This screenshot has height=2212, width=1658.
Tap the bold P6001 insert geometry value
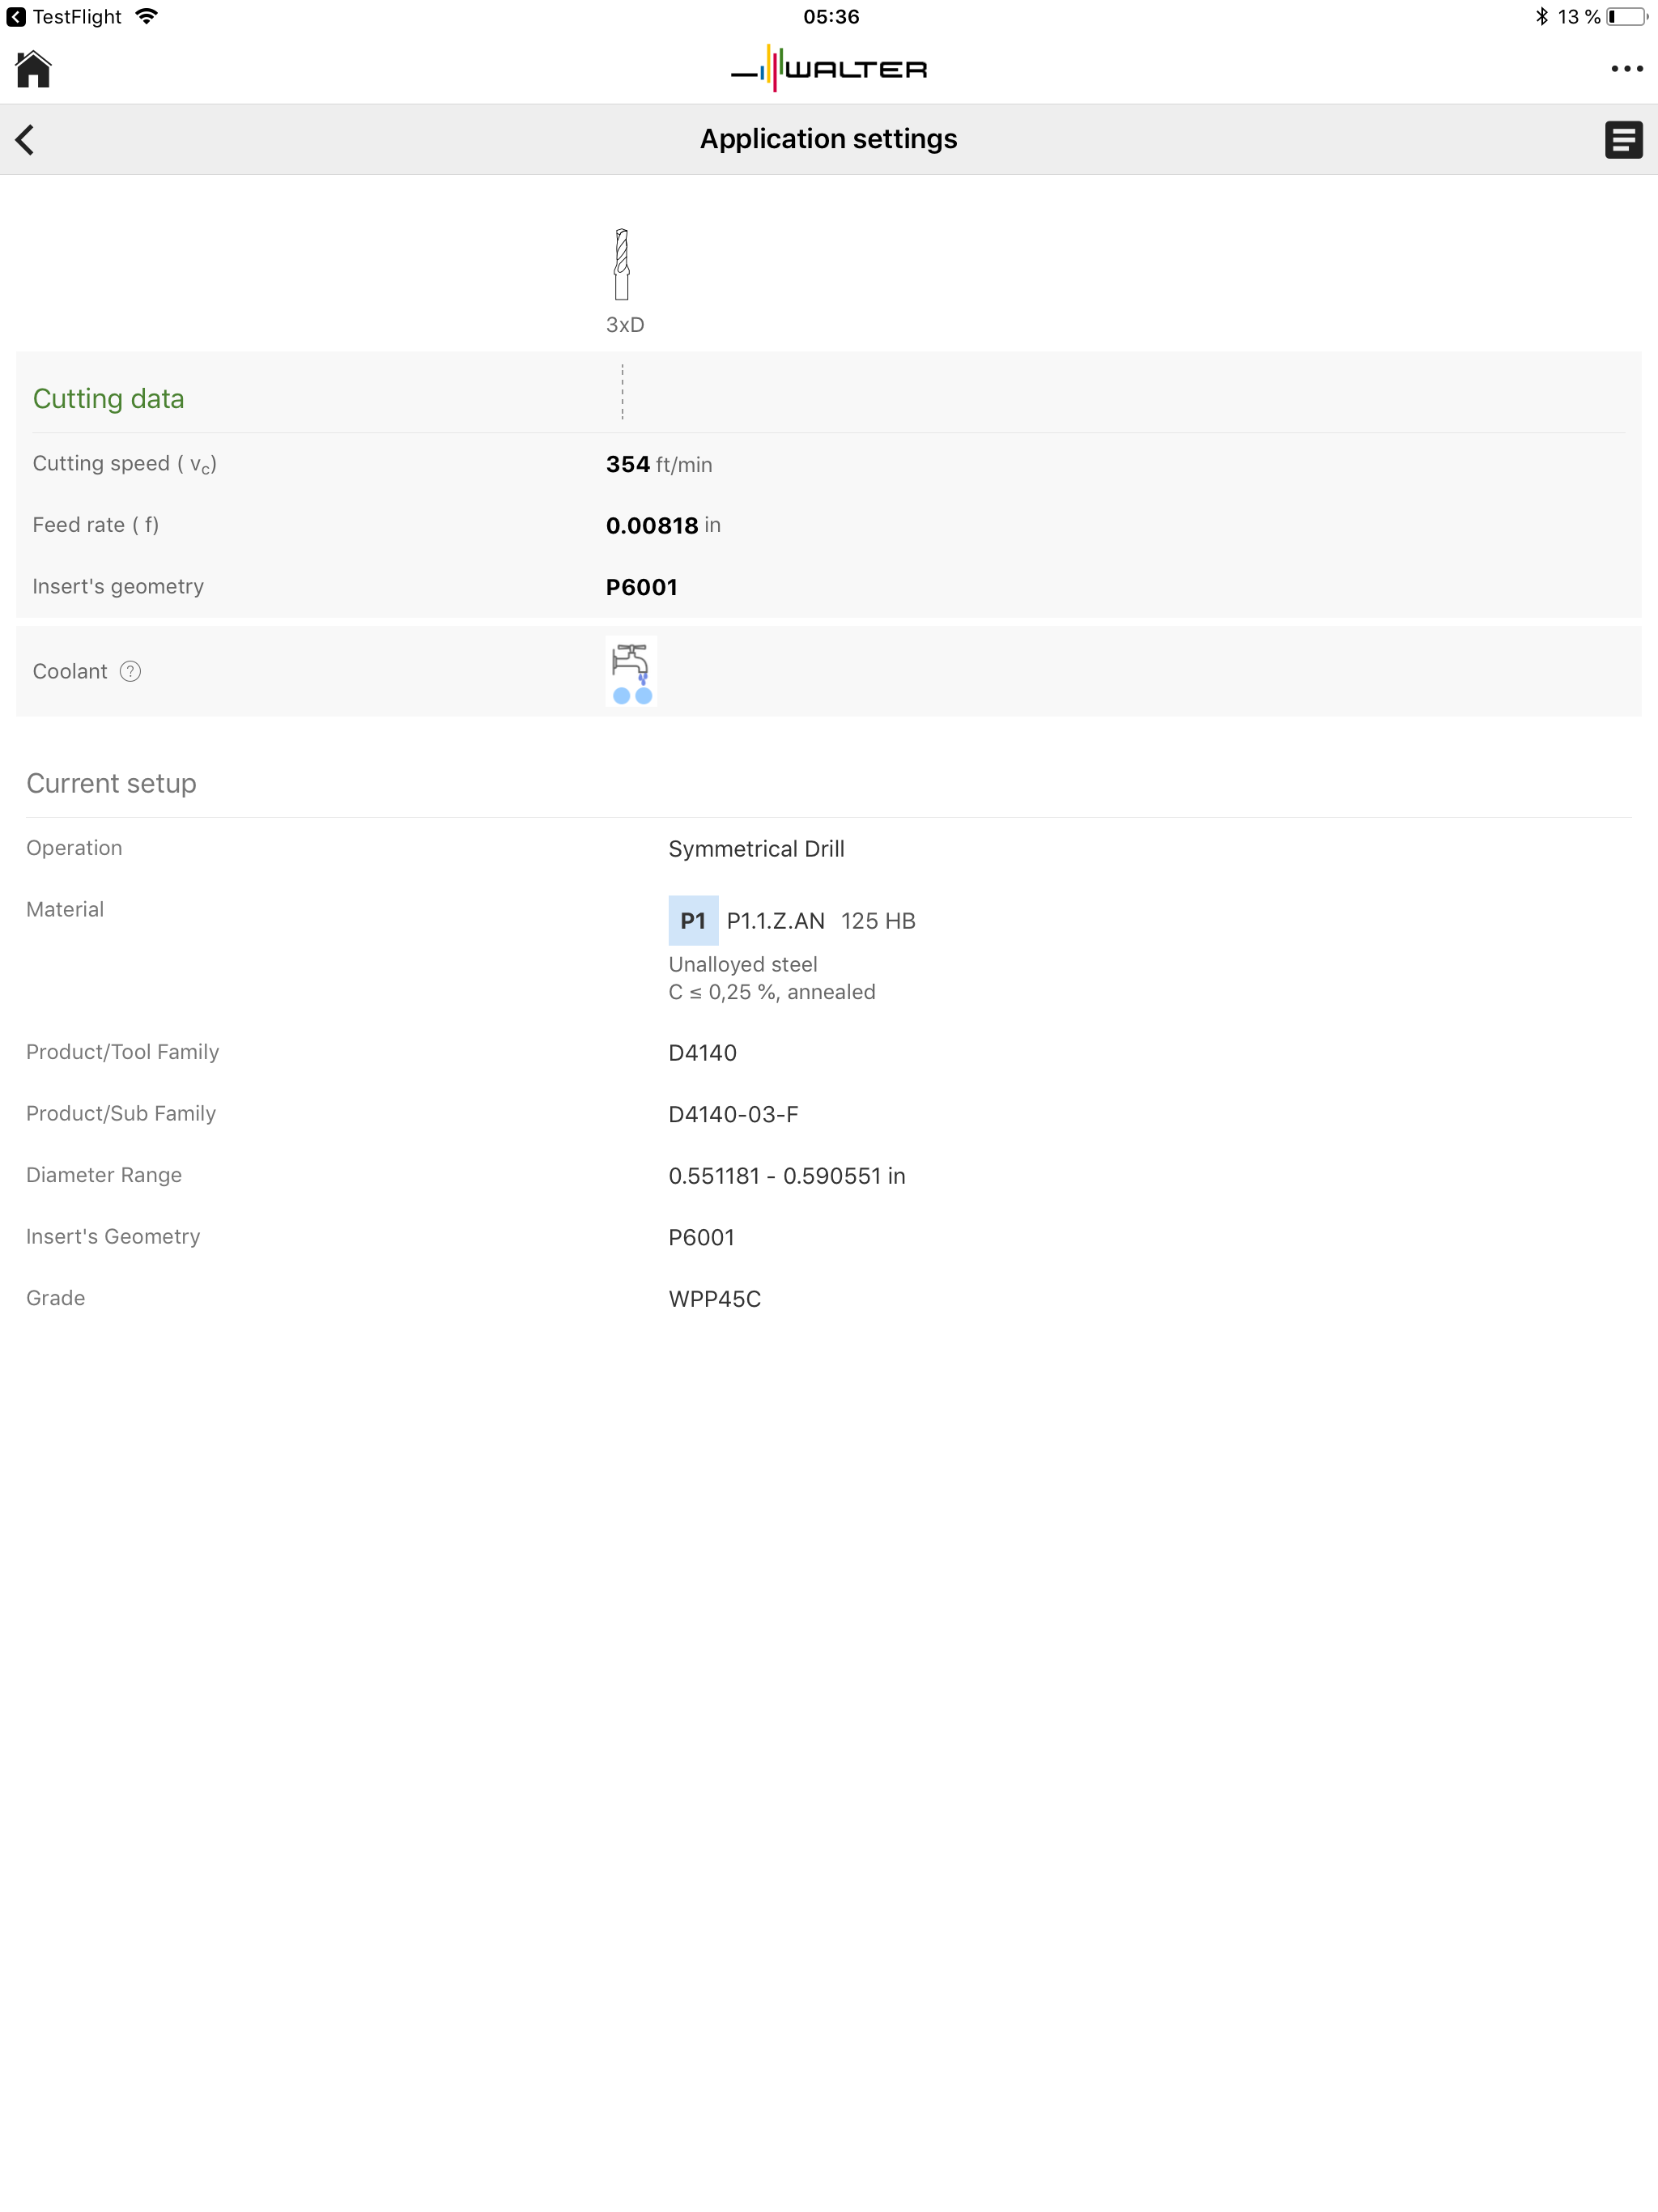click(642, 587)
